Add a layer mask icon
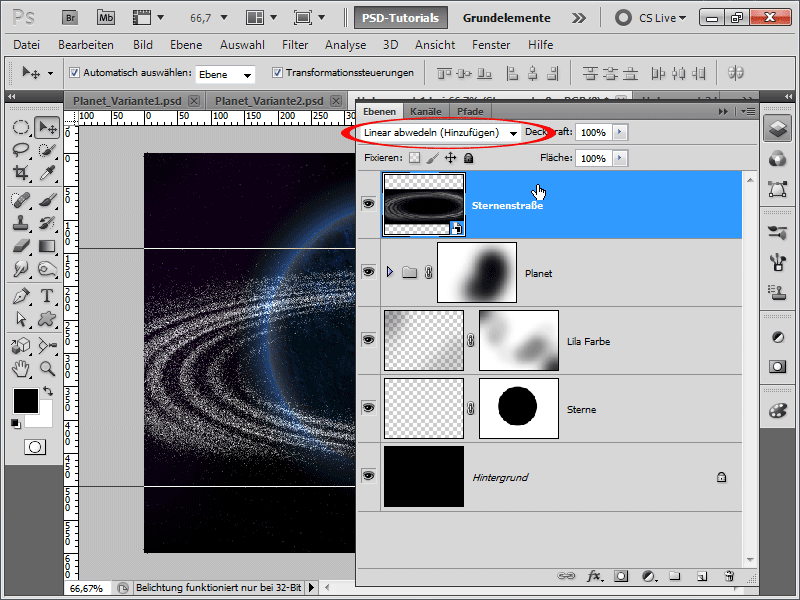Screen dimensions: 800x600 tap(621, 577)
